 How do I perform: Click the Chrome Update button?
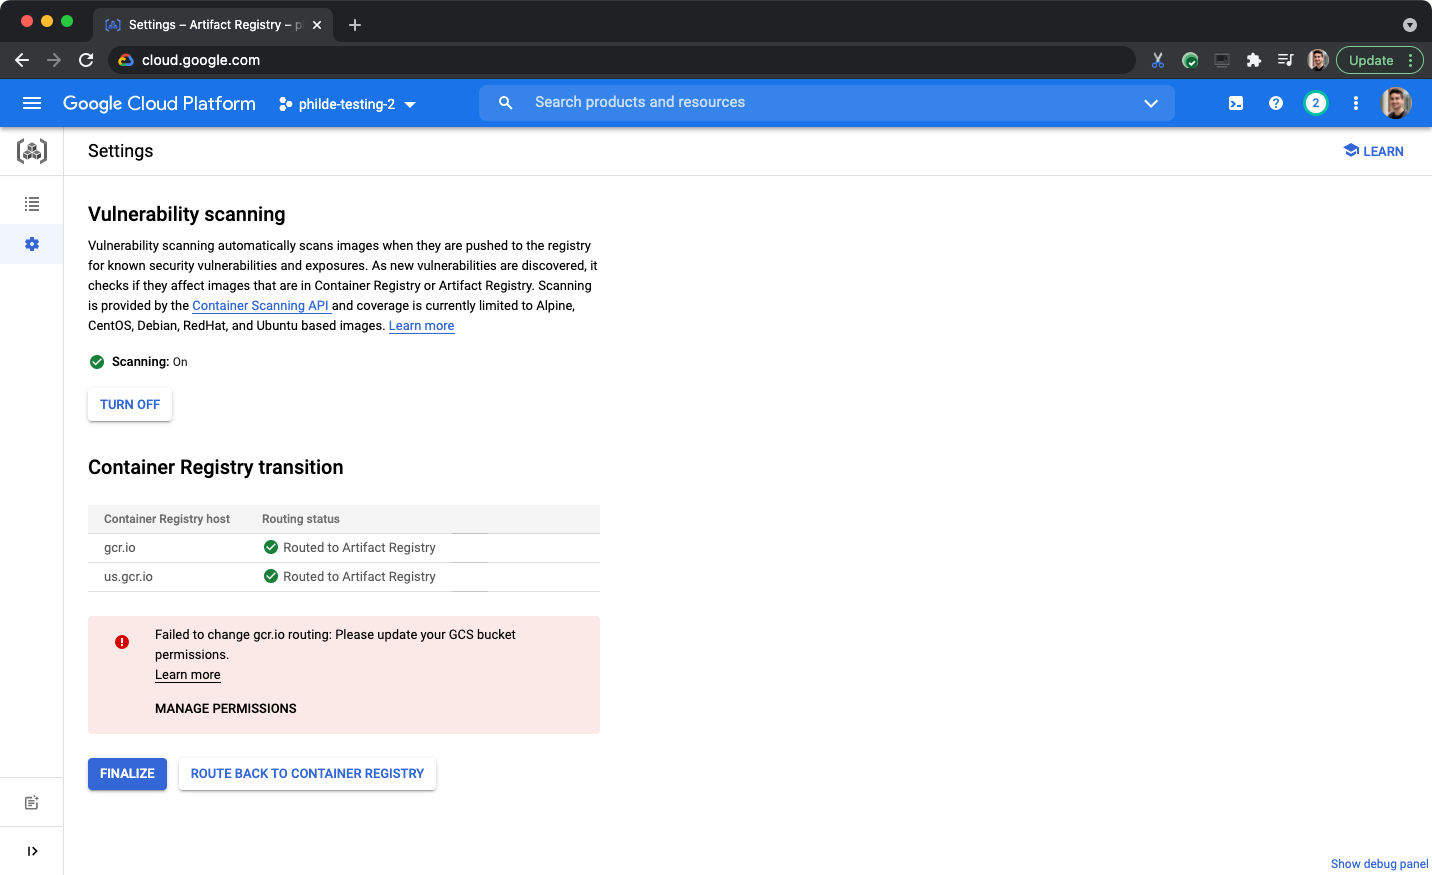pos(1380,60)
